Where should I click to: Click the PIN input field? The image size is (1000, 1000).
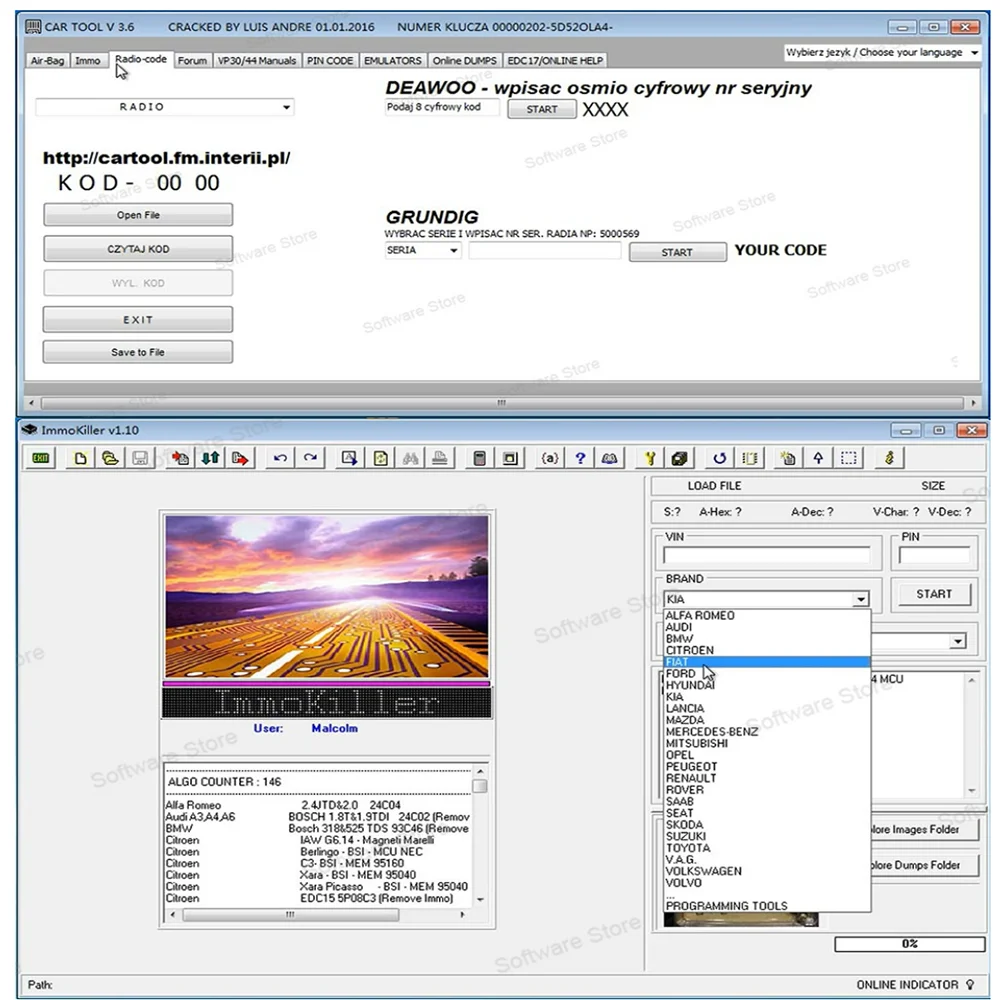point(934,555)
